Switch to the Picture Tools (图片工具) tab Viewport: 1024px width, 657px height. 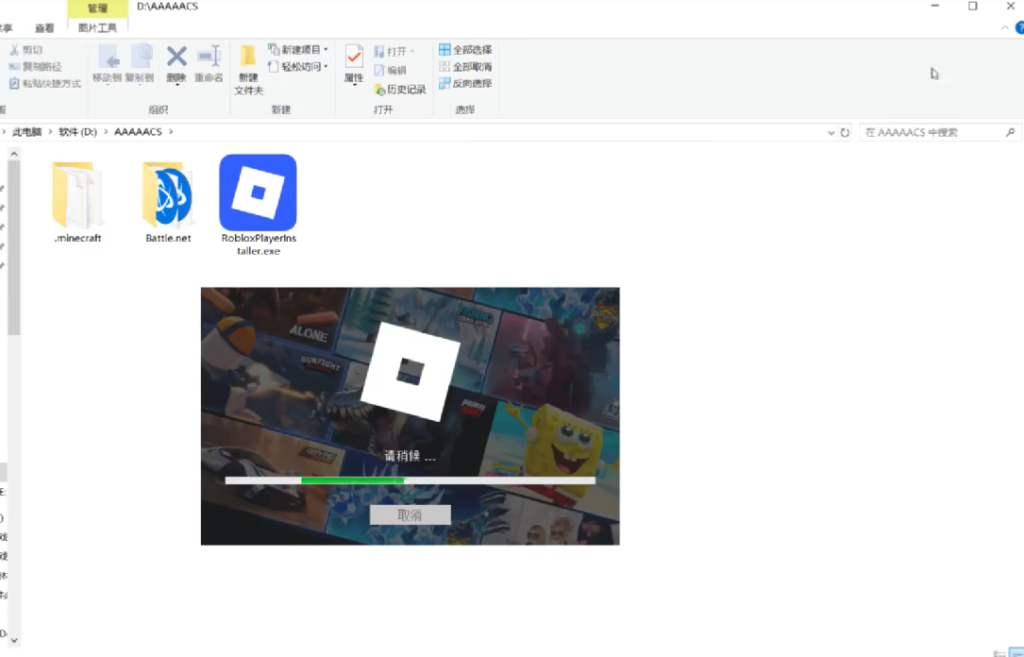point(97,28)
